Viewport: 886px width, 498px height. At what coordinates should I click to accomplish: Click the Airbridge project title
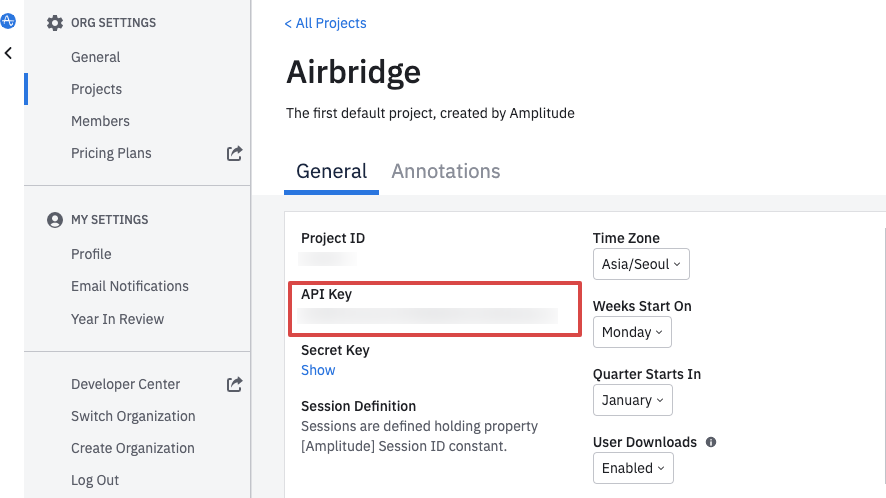tap(354, 72)
